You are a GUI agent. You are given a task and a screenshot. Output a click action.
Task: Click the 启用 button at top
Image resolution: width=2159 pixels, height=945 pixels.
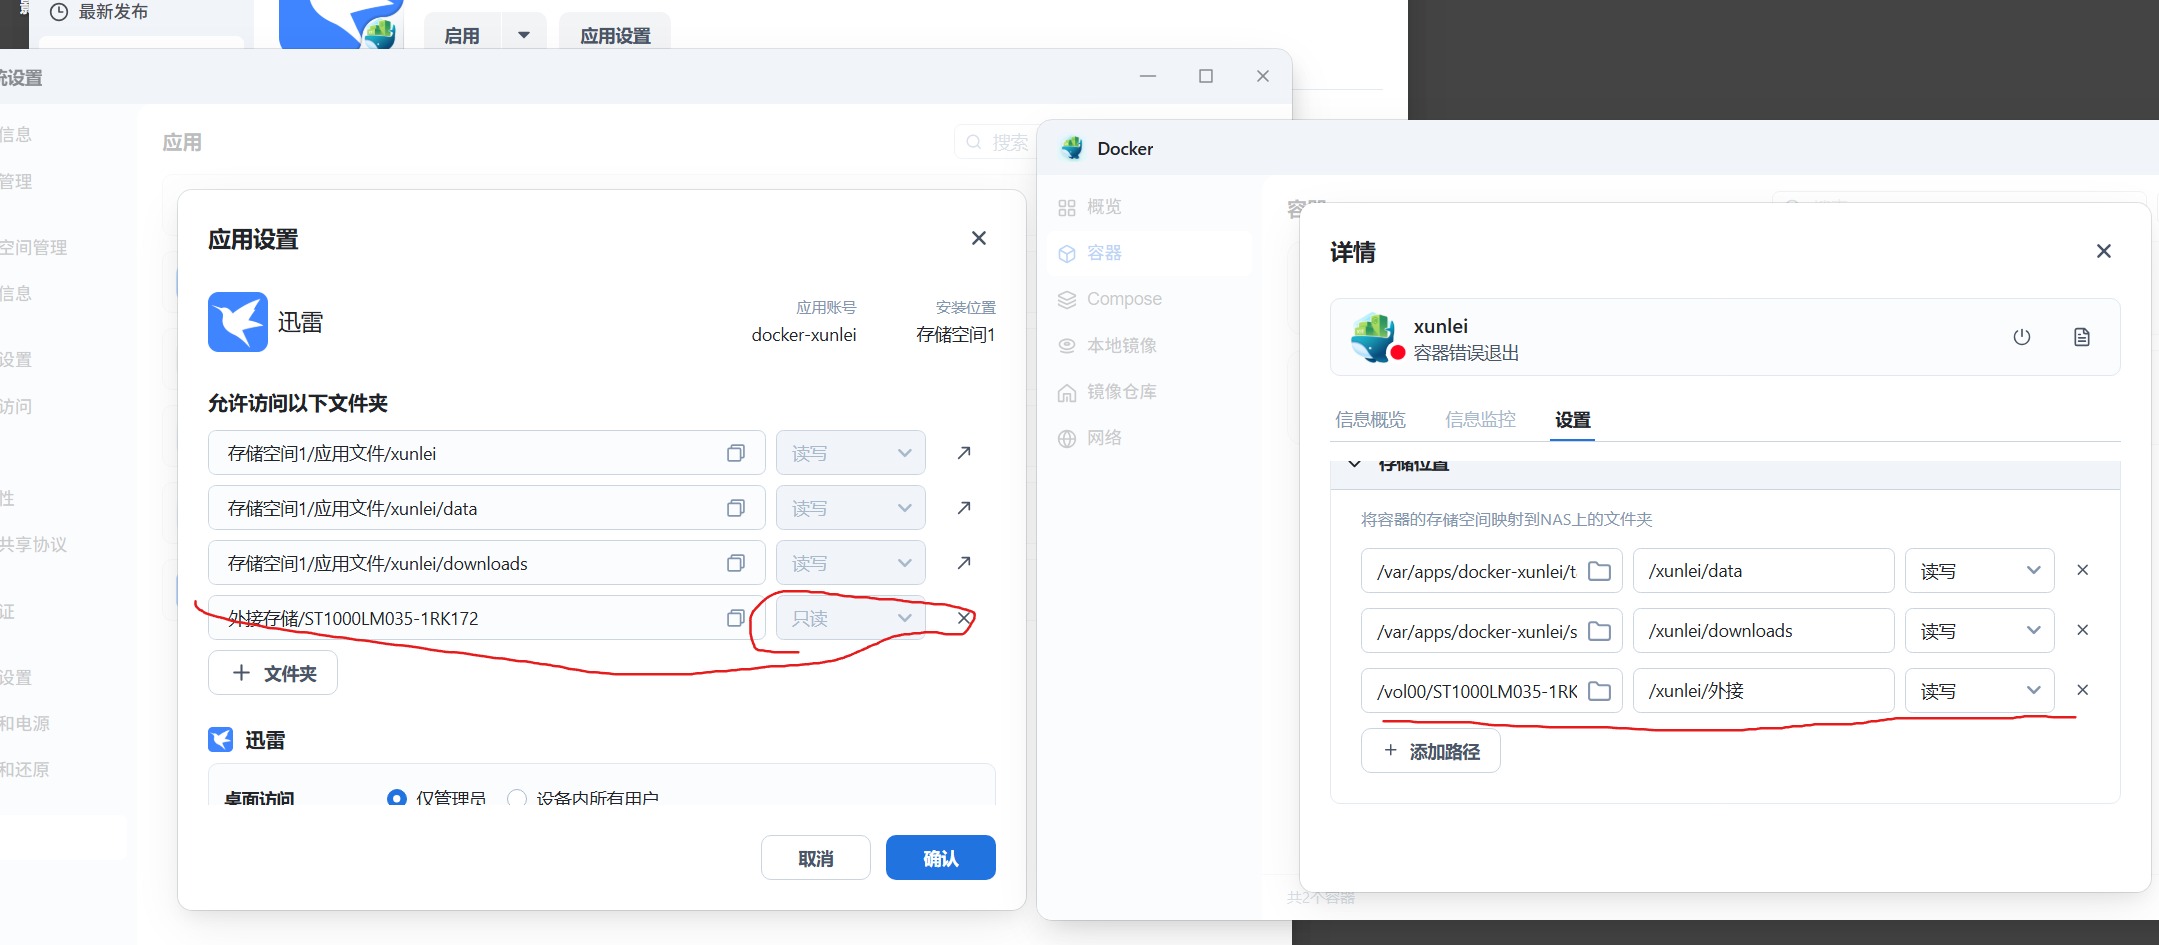point(462,35)
